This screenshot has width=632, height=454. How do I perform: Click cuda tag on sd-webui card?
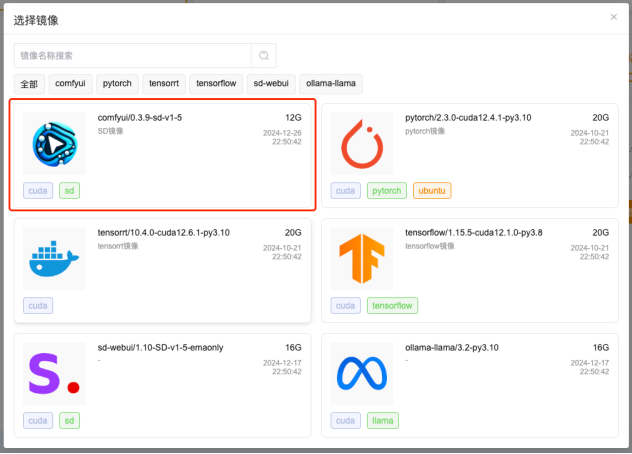[38, 421]
